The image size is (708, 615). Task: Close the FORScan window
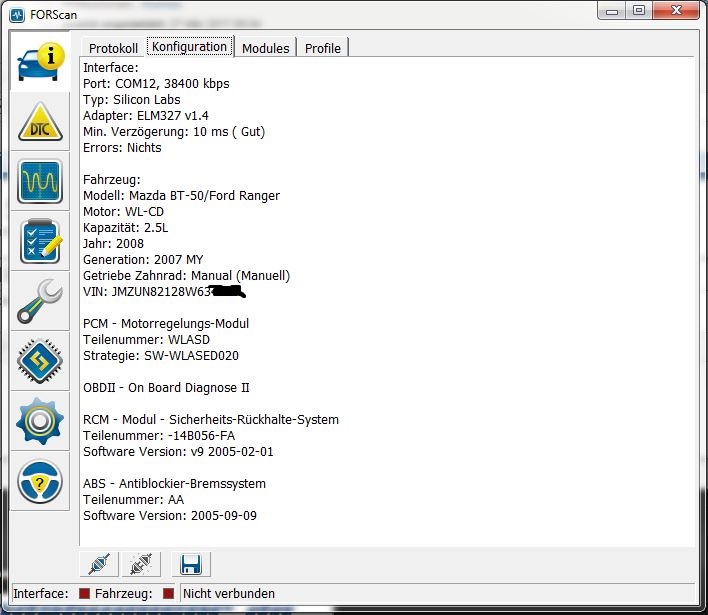[x=676, y=11]
